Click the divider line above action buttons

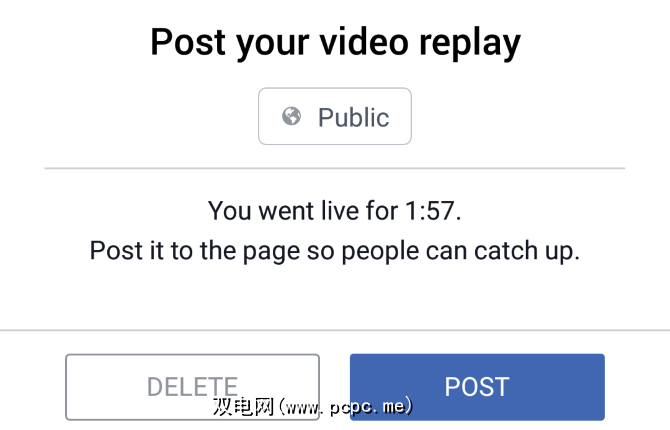[335, 330]
